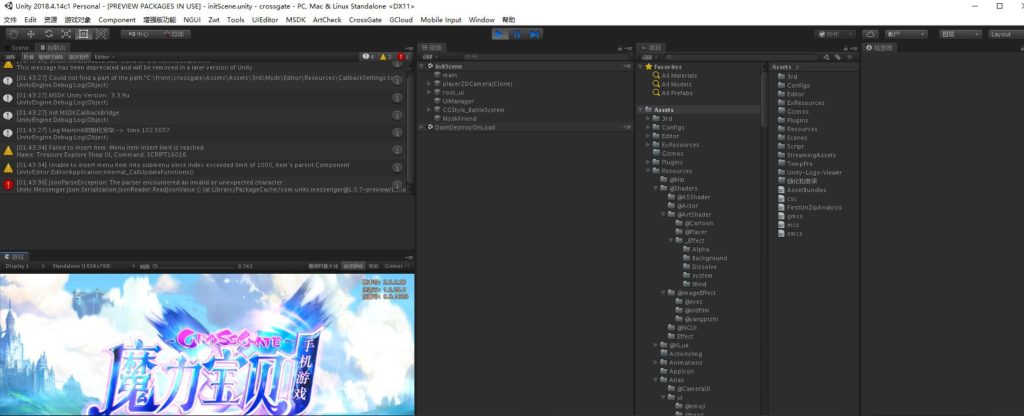Viewport: 1024px width, 416px height.
Task: Collapse the @Shaders folder in Project tree
Action: click(656, 188)
